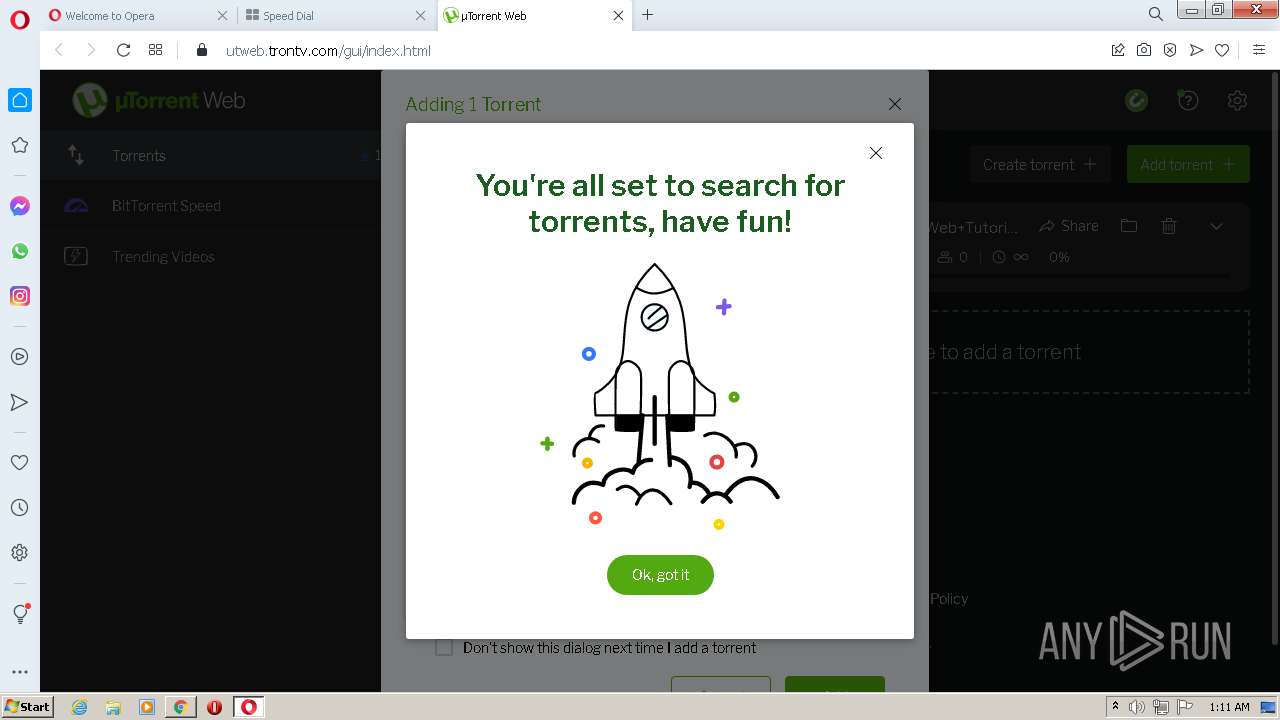Click the tab search magnifier icon
1280x720 pixels.
point(1156,14)
